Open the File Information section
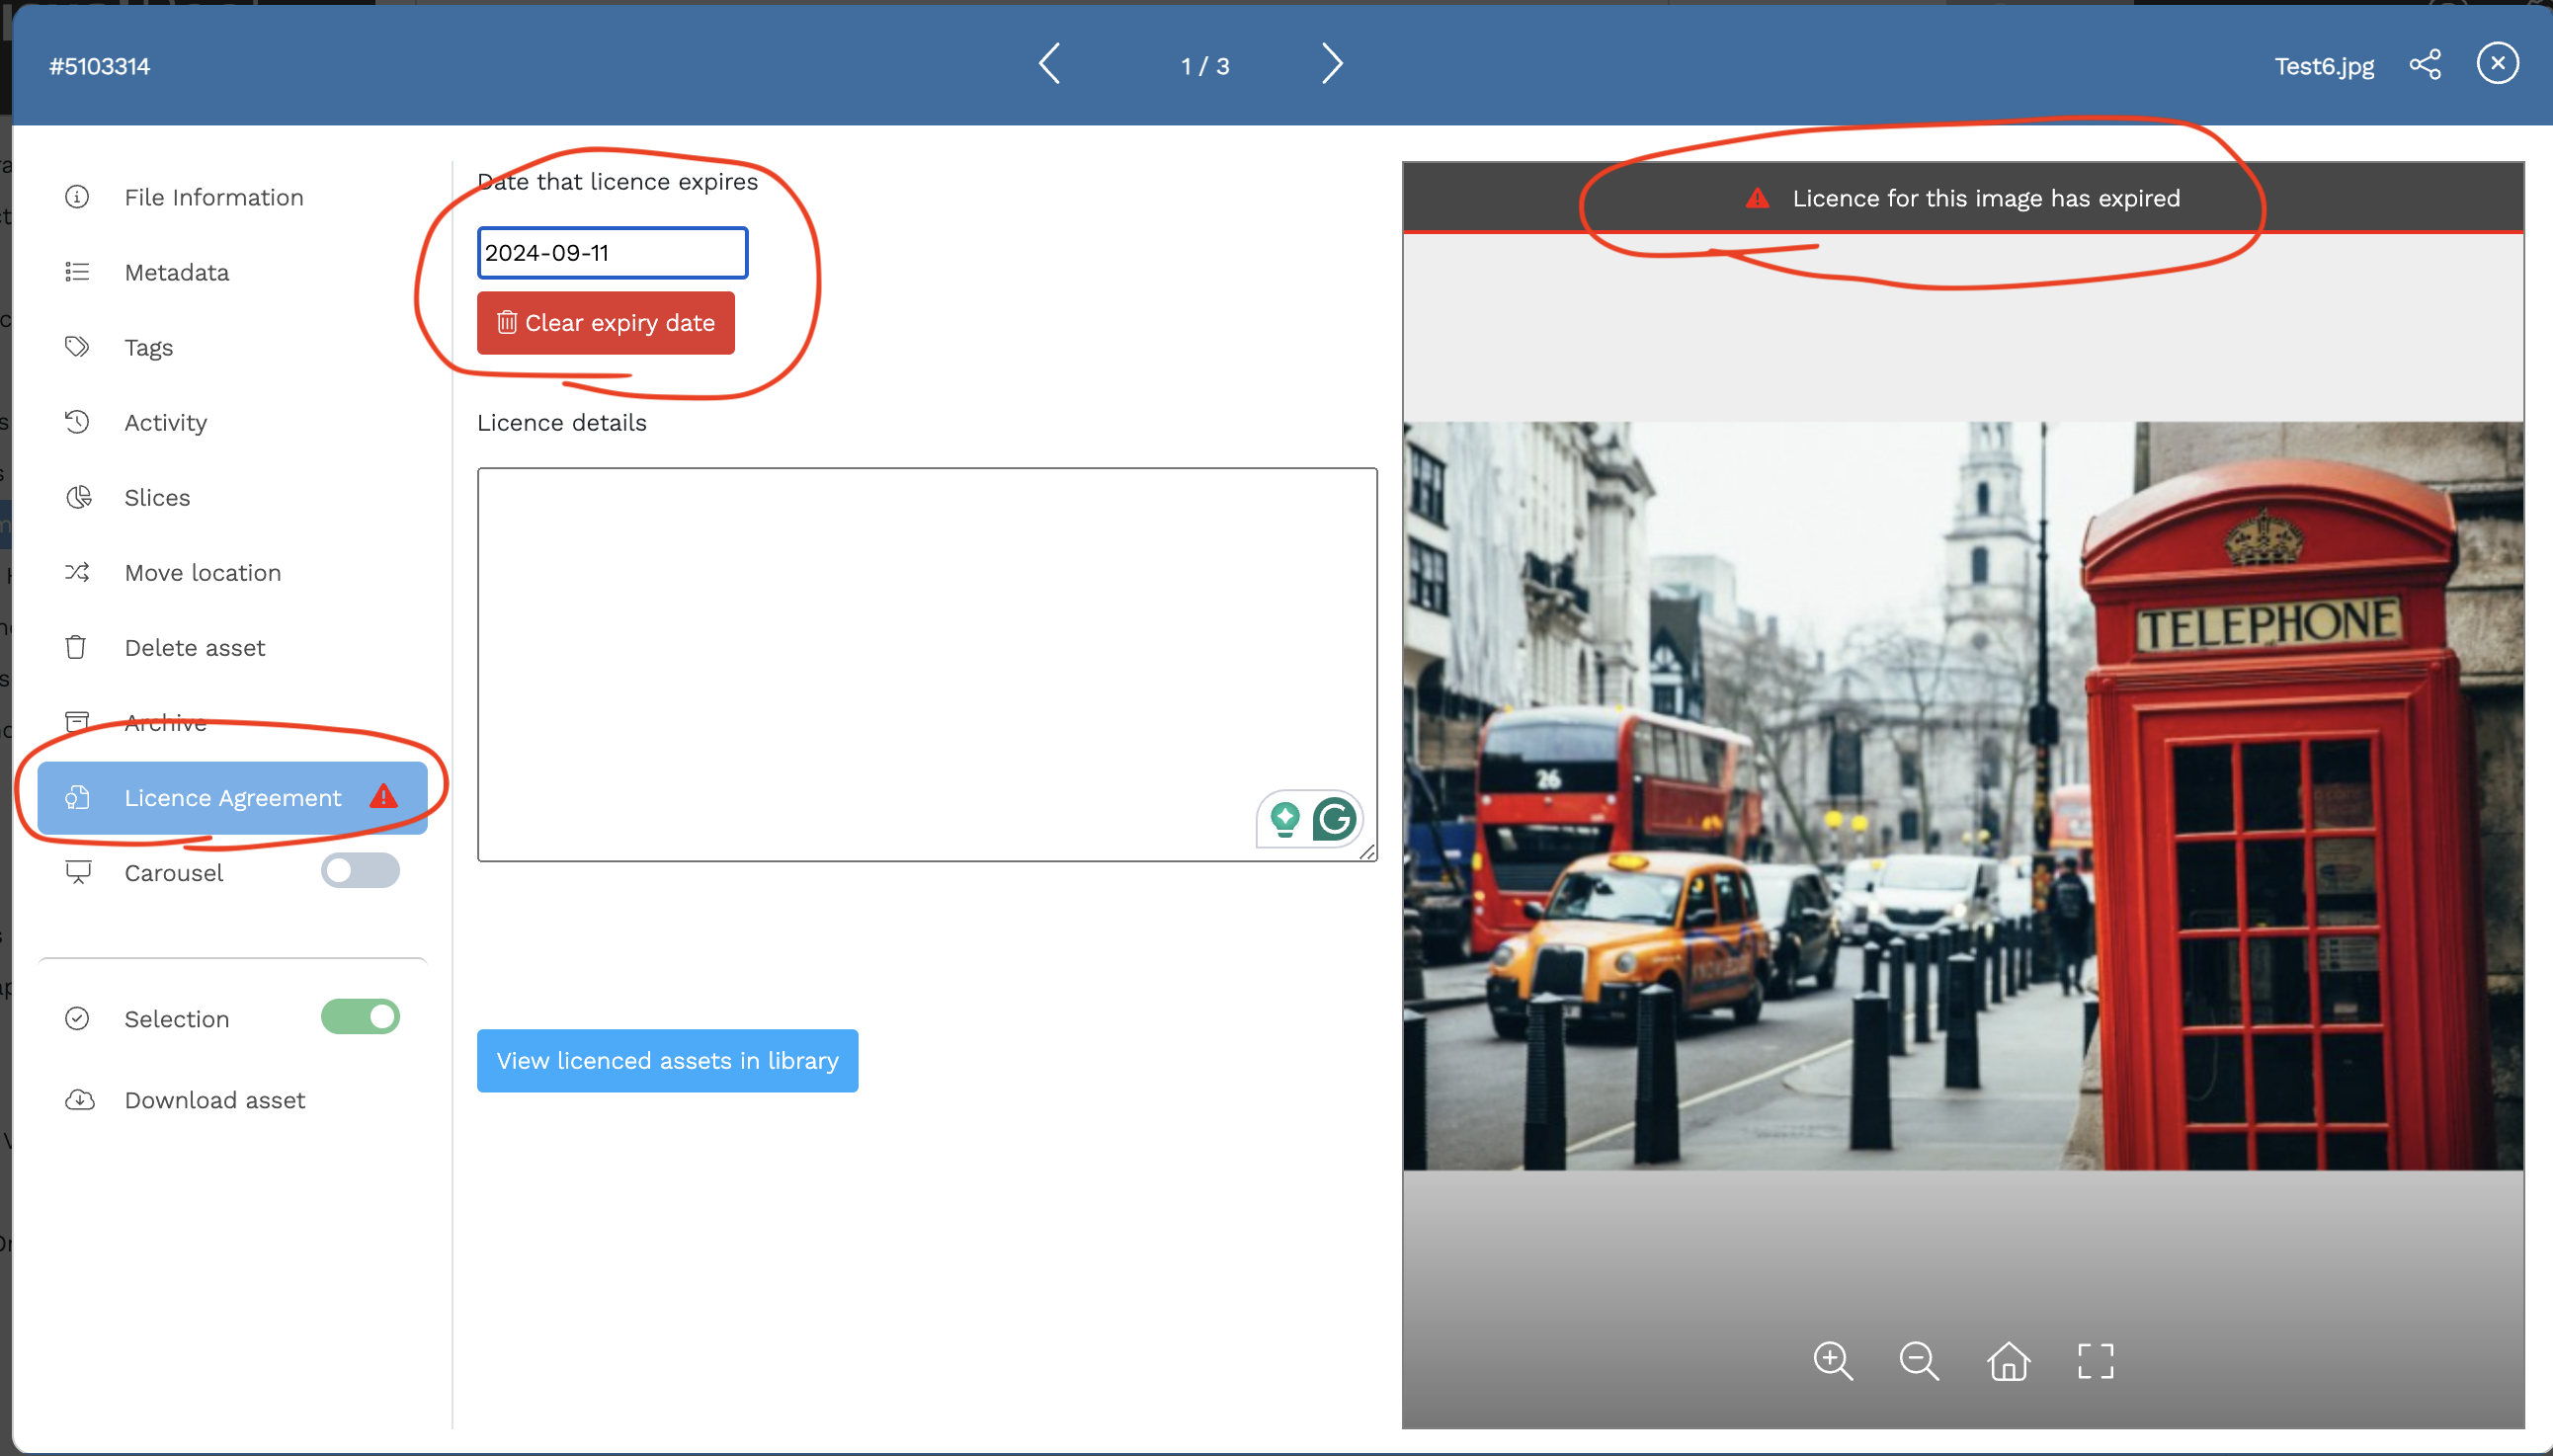 tap(213, 197)
